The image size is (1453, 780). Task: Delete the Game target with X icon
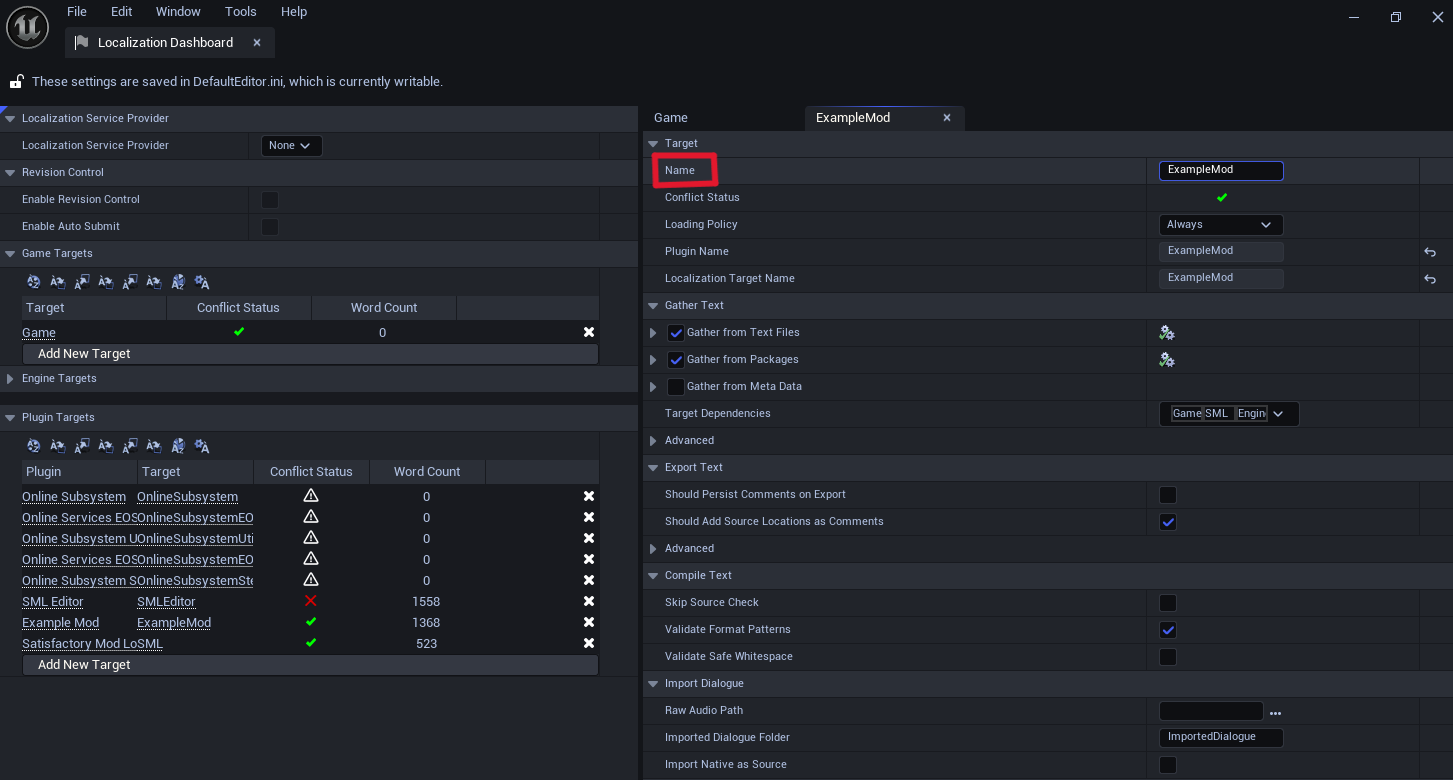[x=589, y=332]
